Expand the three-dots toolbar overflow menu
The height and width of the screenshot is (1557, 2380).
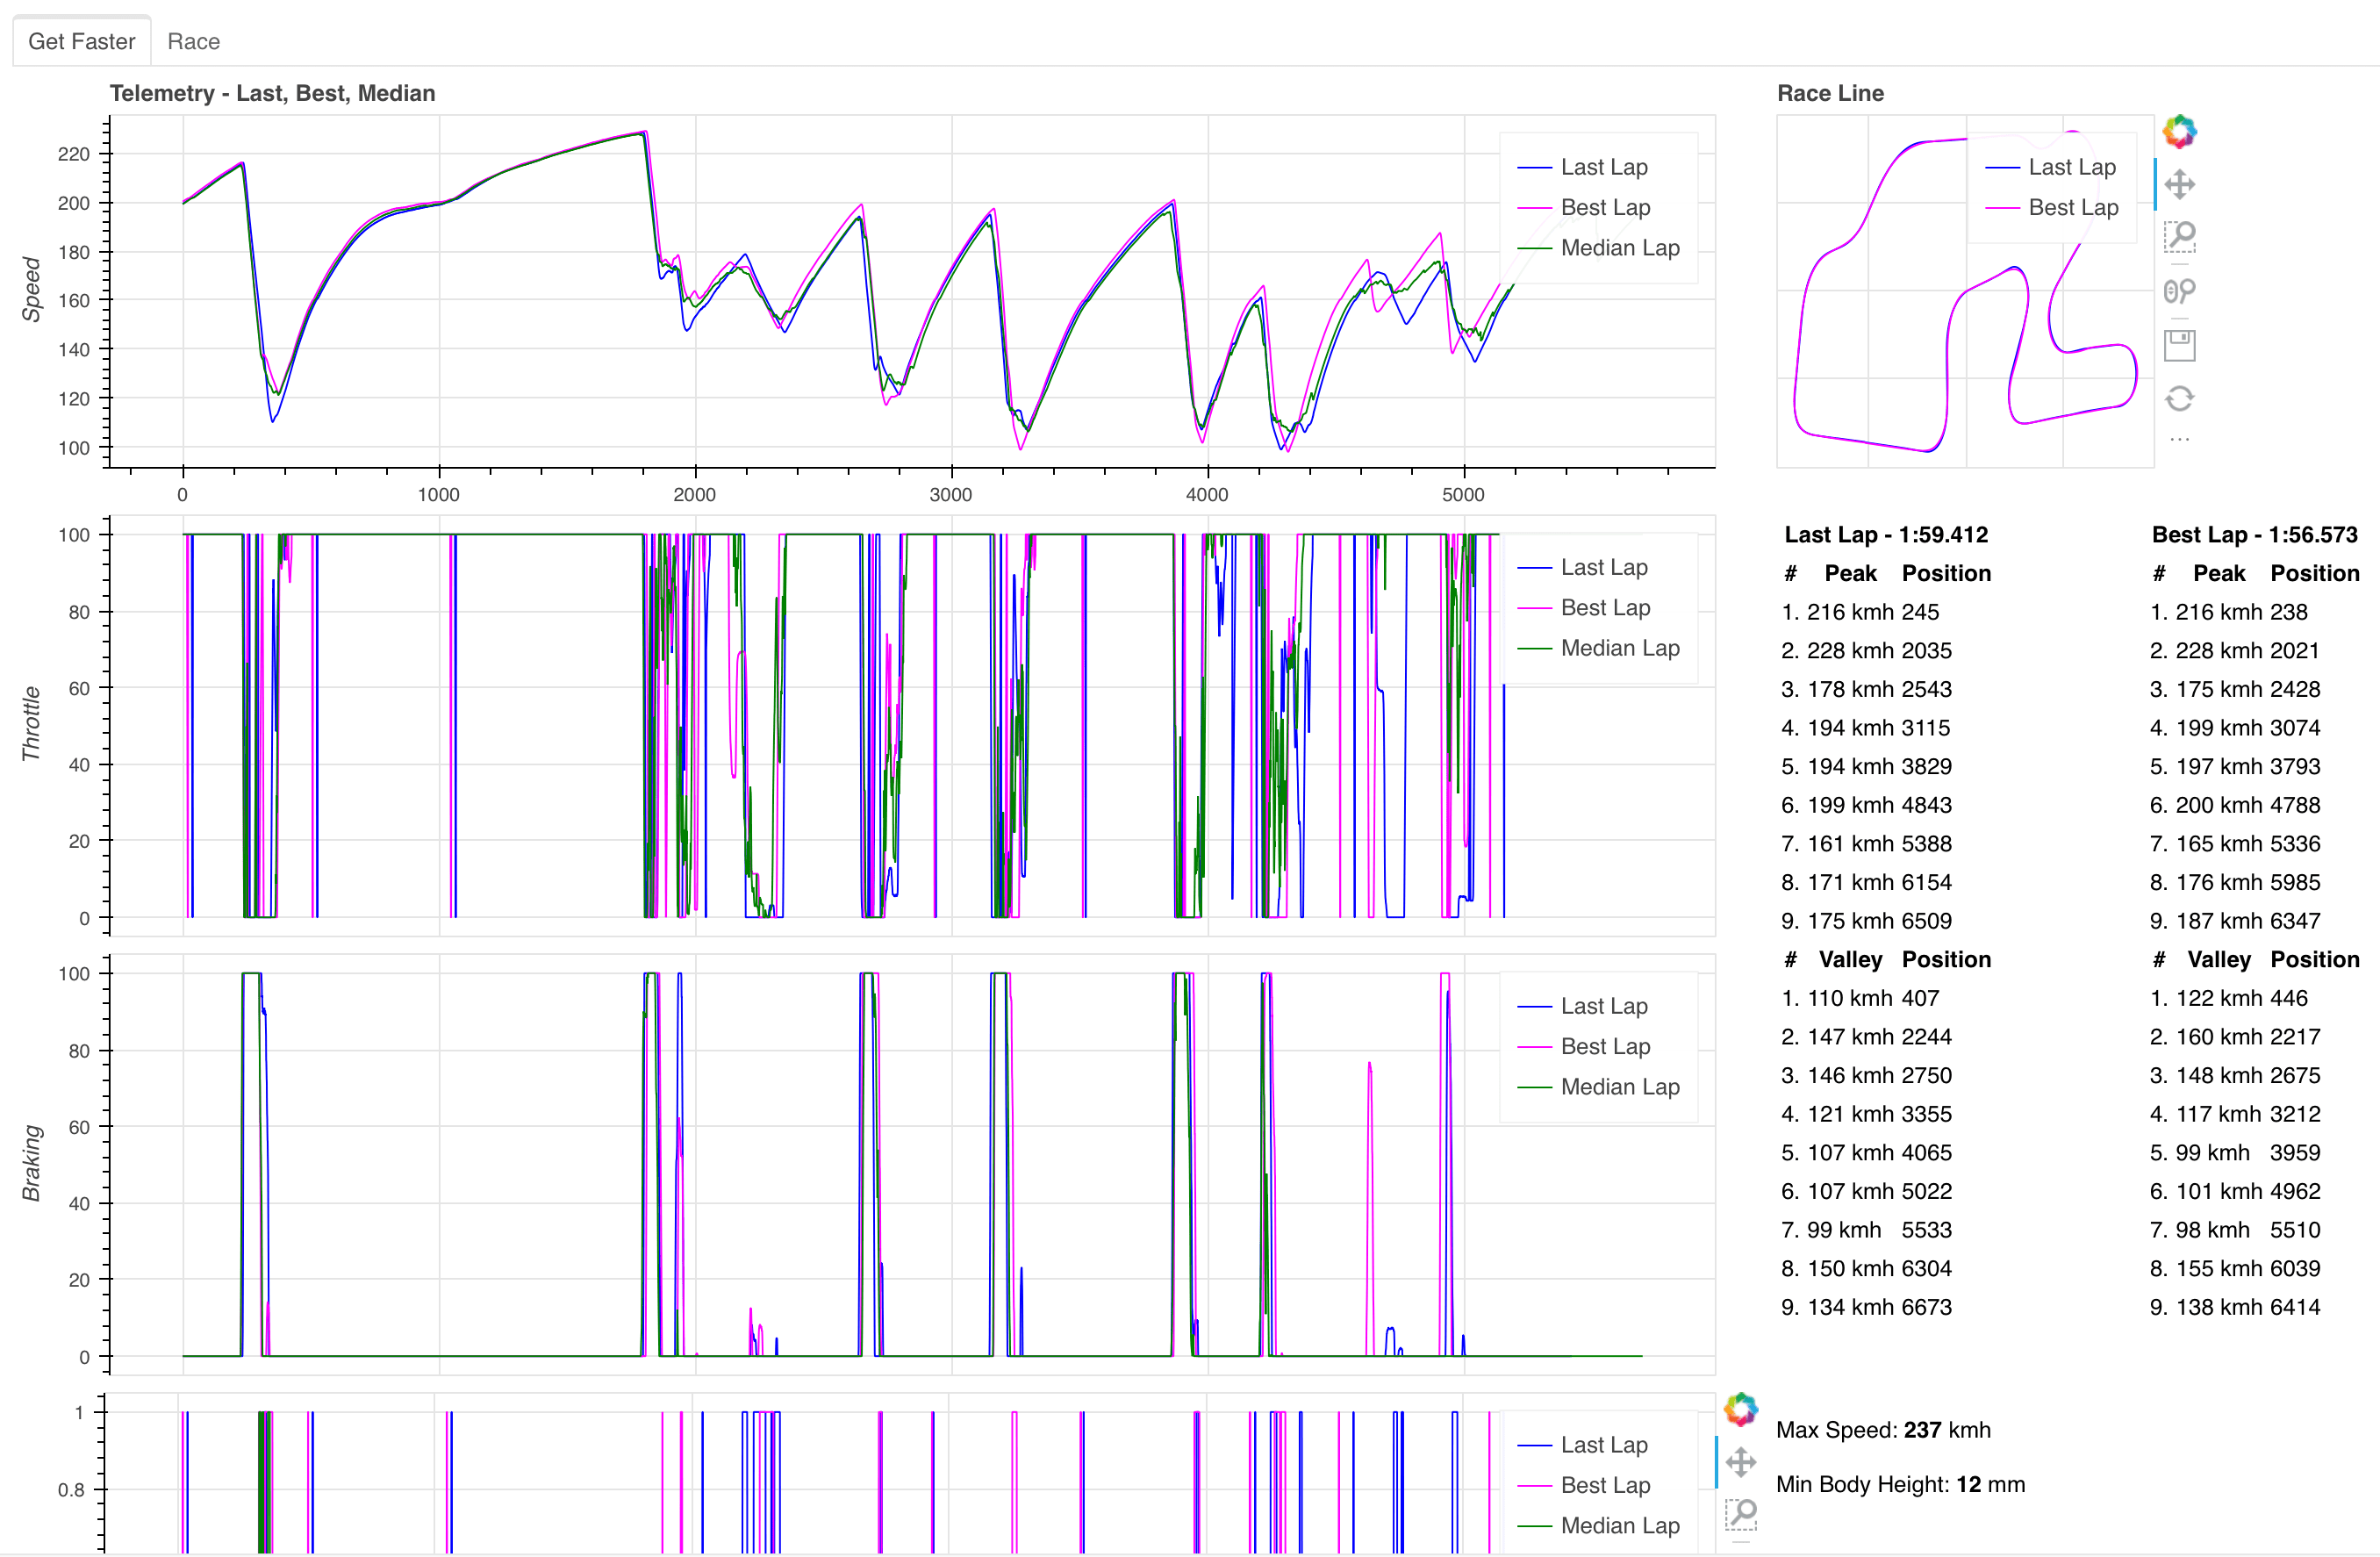point(2179,440)
